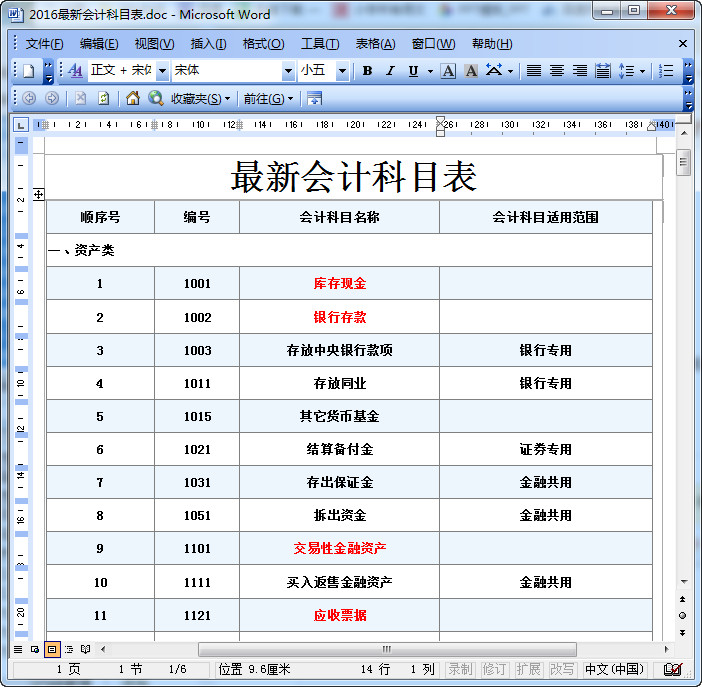Click the Search the Web icon

pos(155,98)
